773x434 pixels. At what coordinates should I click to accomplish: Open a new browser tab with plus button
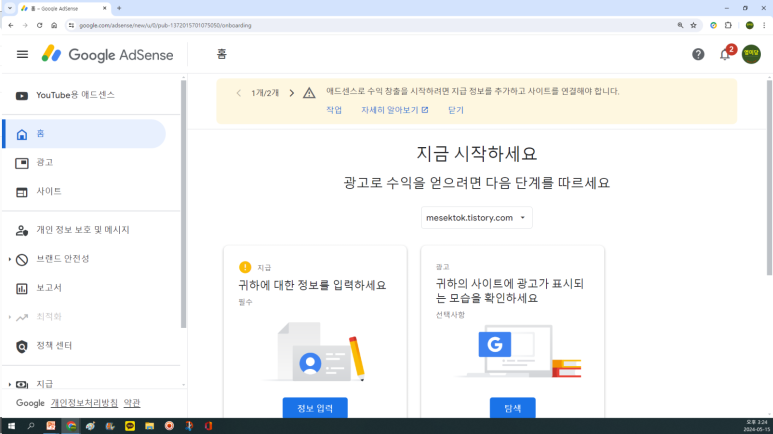119,8
